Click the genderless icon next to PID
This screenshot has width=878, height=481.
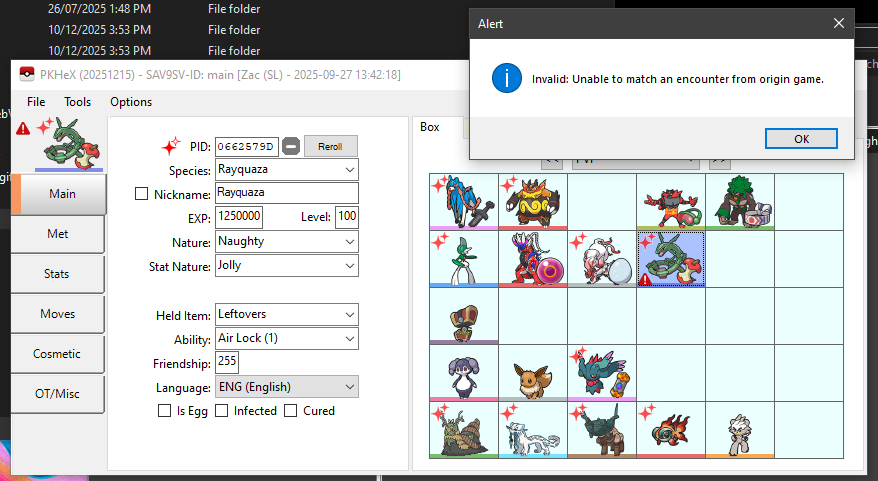[x=291, y=146]
